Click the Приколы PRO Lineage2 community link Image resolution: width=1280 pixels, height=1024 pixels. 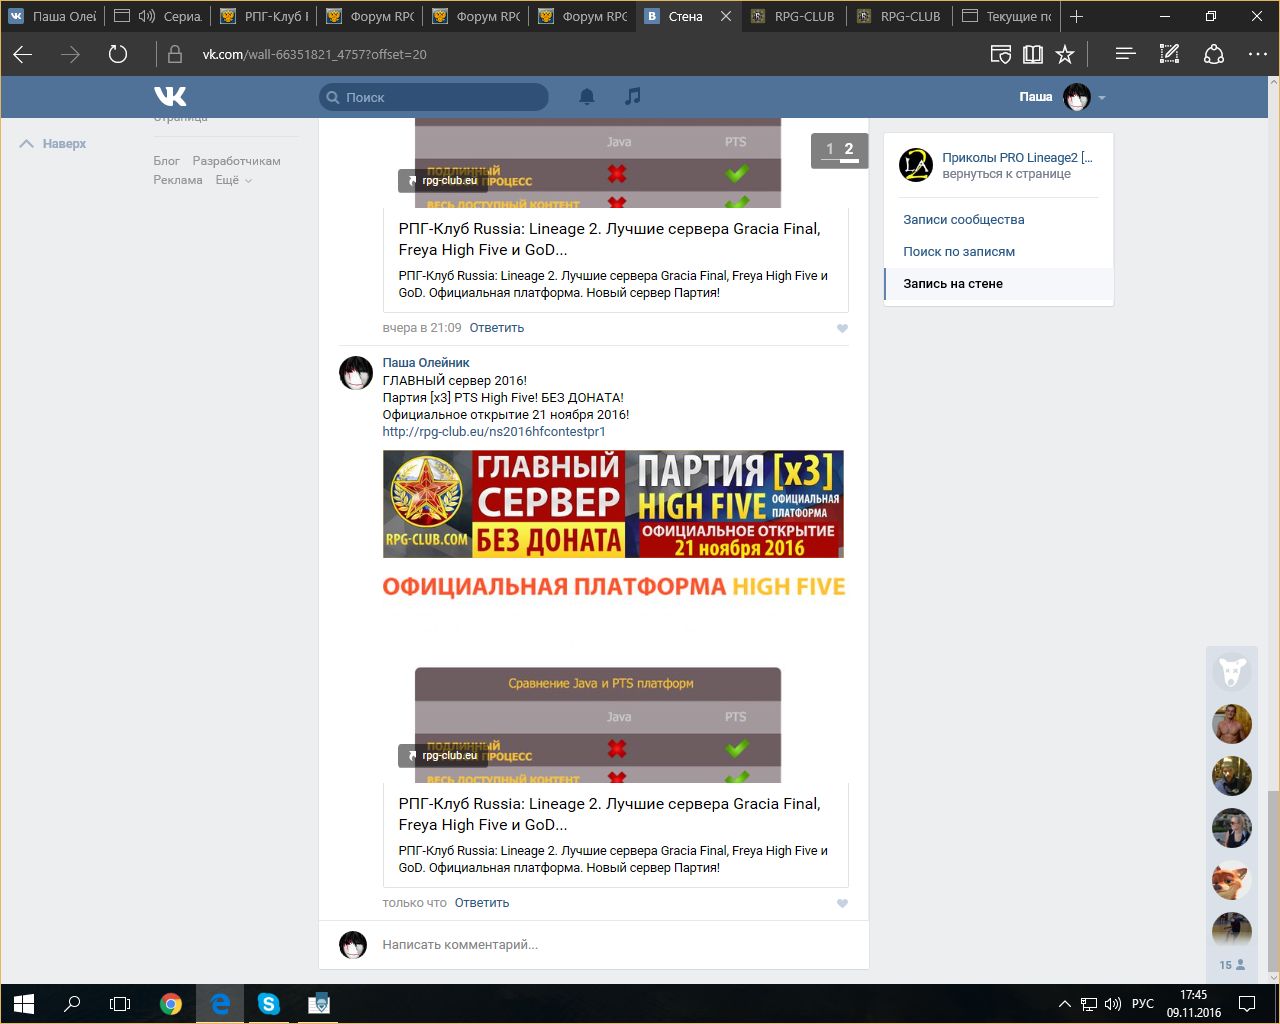(1017, 157)
